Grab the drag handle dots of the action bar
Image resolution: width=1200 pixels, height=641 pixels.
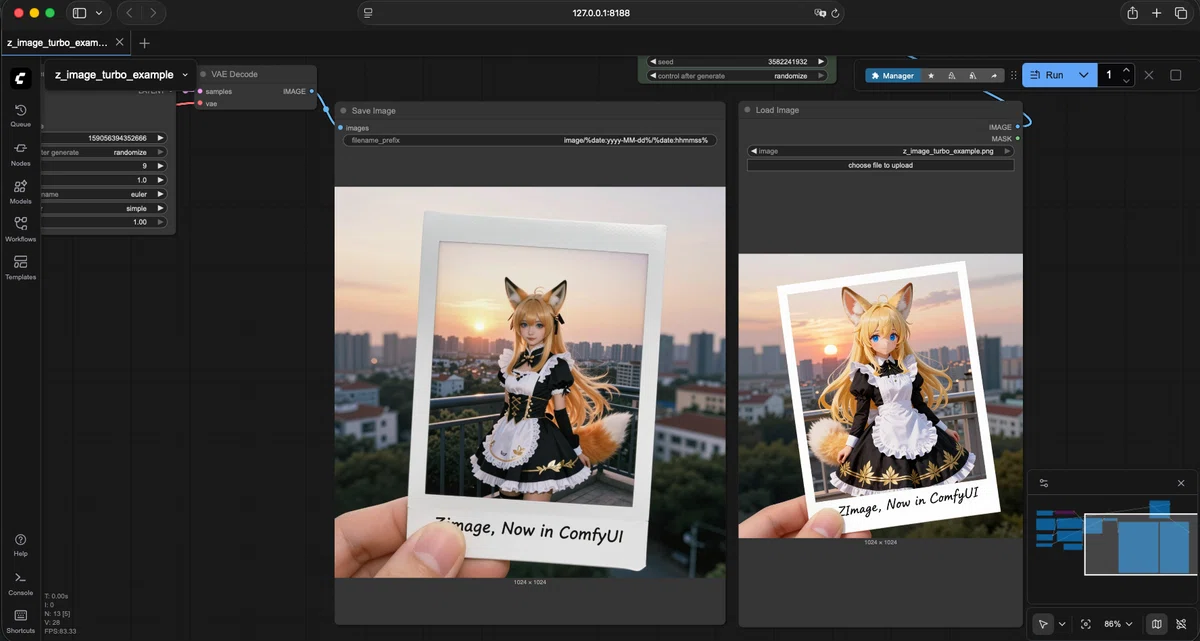coord(1013,75)
